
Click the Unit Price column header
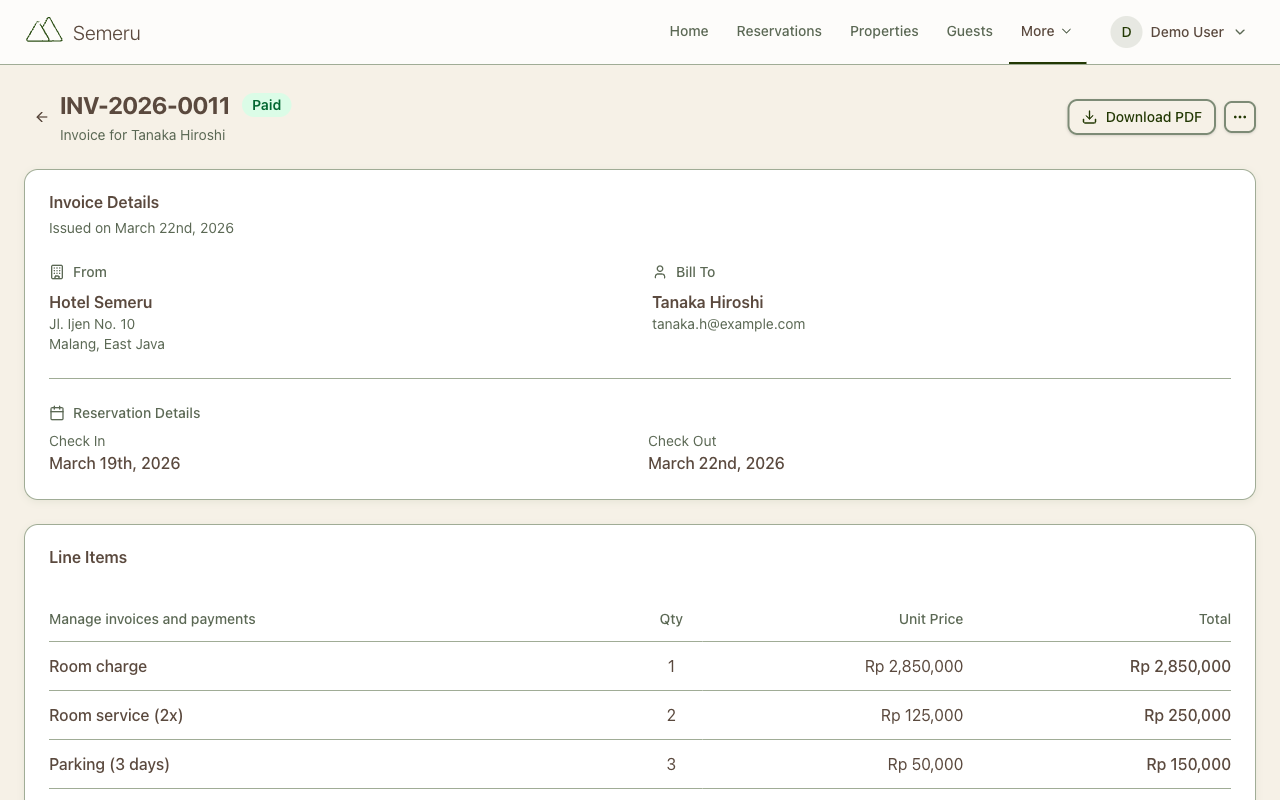click(x=931, y=619)
